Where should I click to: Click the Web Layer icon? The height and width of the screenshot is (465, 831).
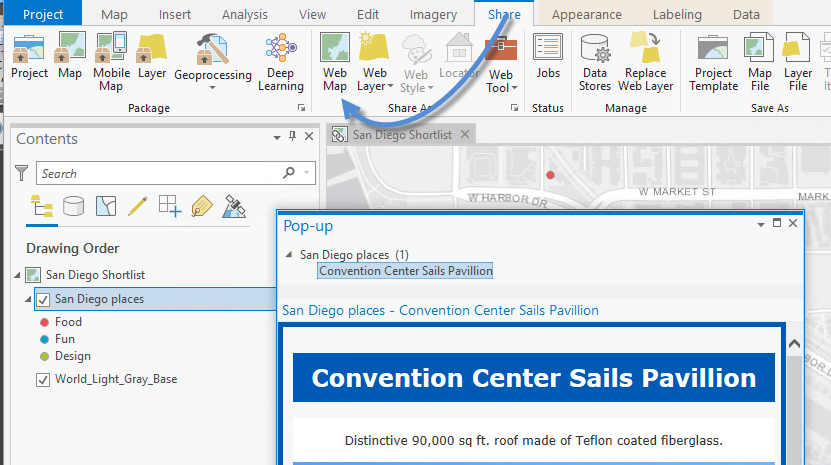pyautogui.click(x=374, y=48)
